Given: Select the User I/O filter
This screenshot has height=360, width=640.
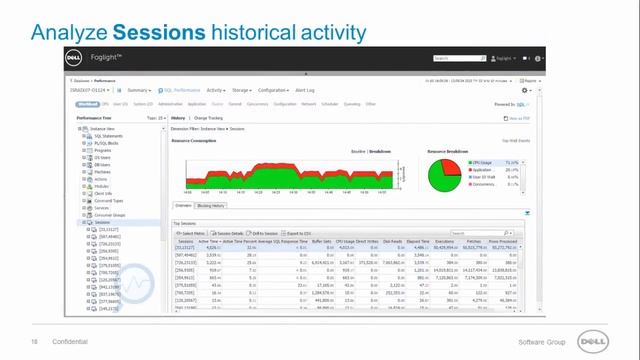Looking at the screenshot, I should [120, 104].
